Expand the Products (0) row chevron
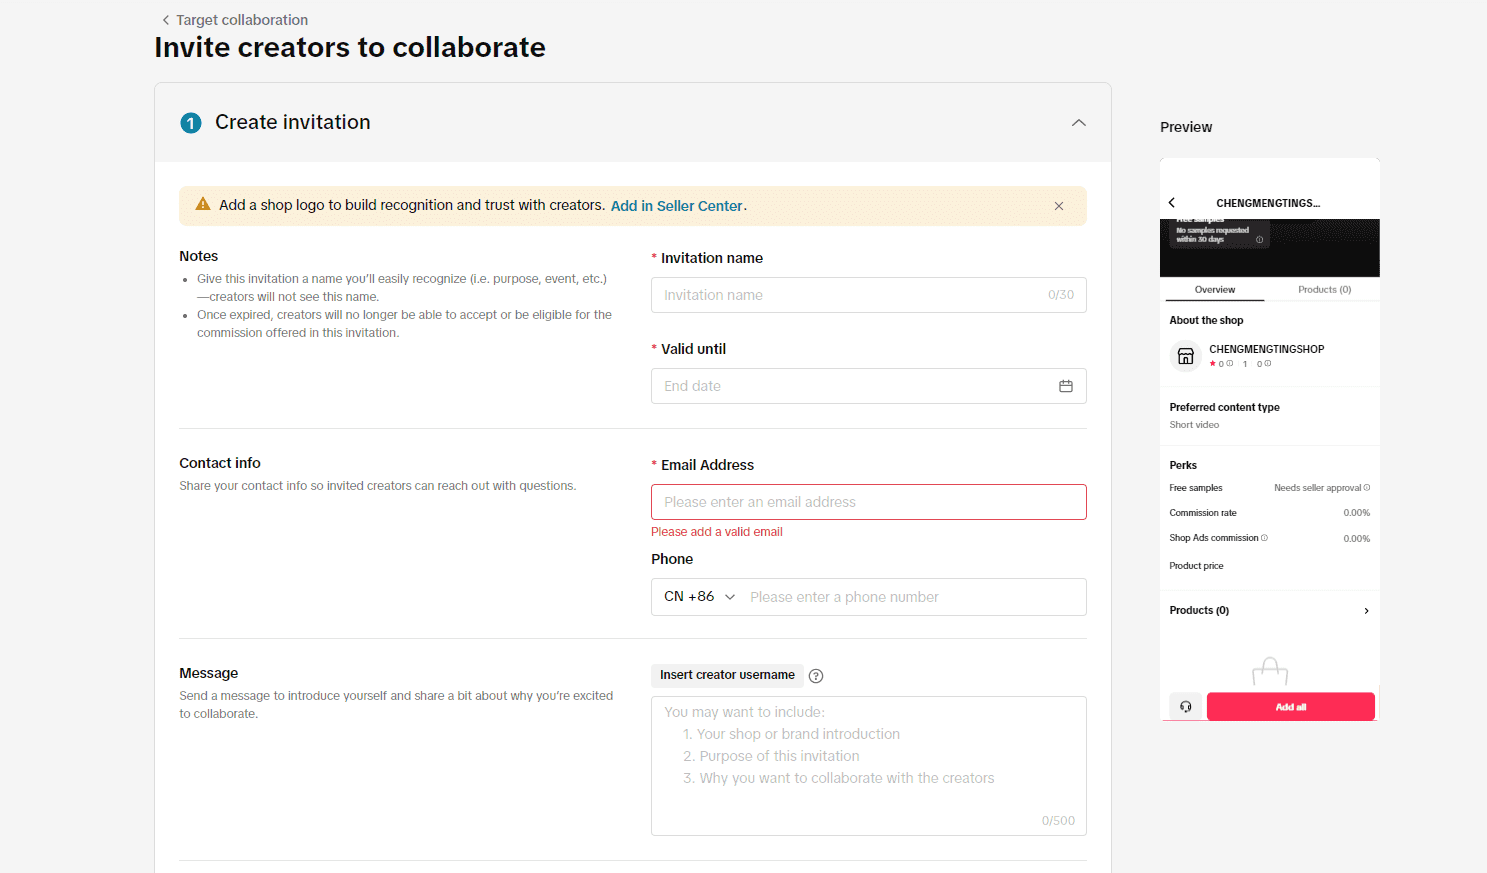 [1366, 611]
